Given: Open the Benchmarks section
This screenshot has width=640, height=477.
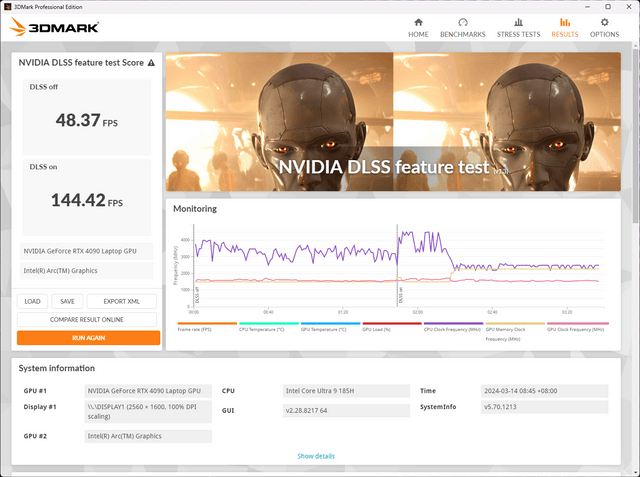Looking at the screenshot, I should tap(462, 28).
